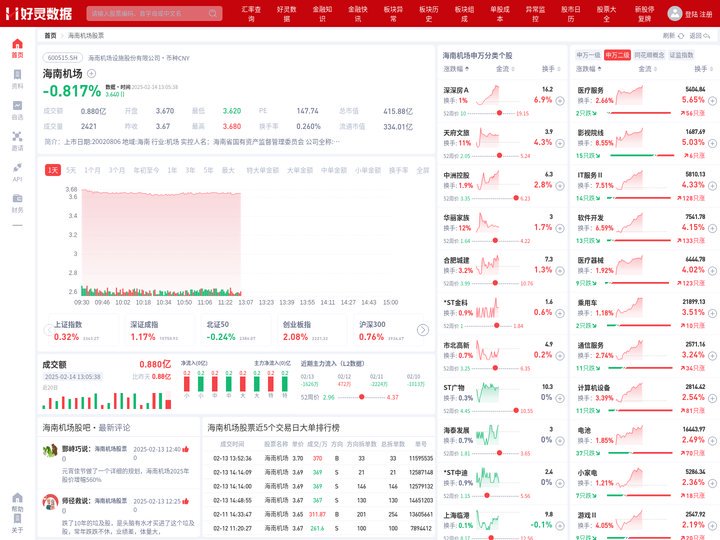This screenshot has height=540, width=720.
Task: Click the 600515.SH stock code badge
Action: click(63, 58)
